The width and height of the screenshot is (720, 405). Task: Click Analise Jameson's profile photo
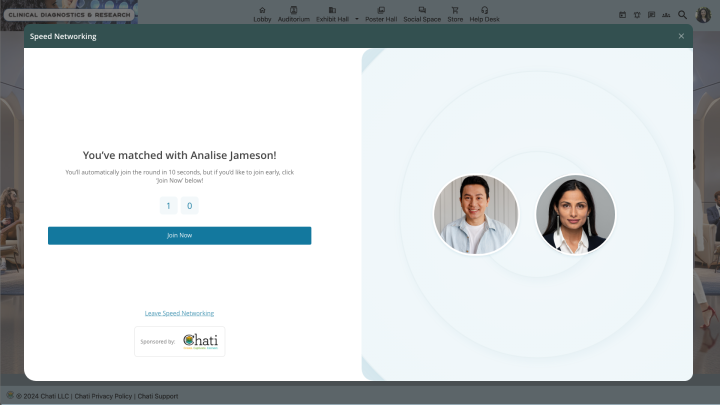[575, 214]
